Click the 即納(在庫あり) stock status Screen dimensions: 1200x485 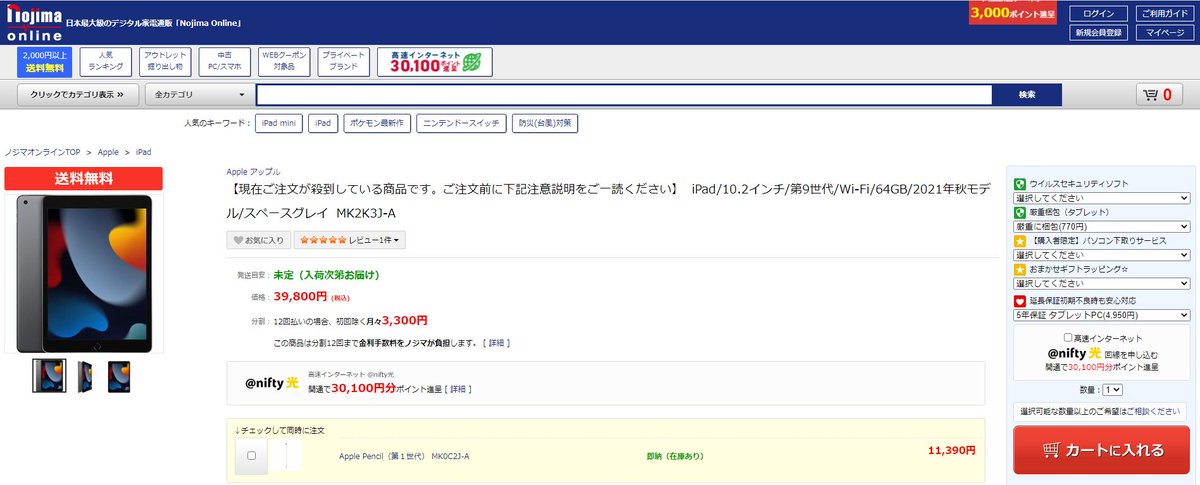676,456
